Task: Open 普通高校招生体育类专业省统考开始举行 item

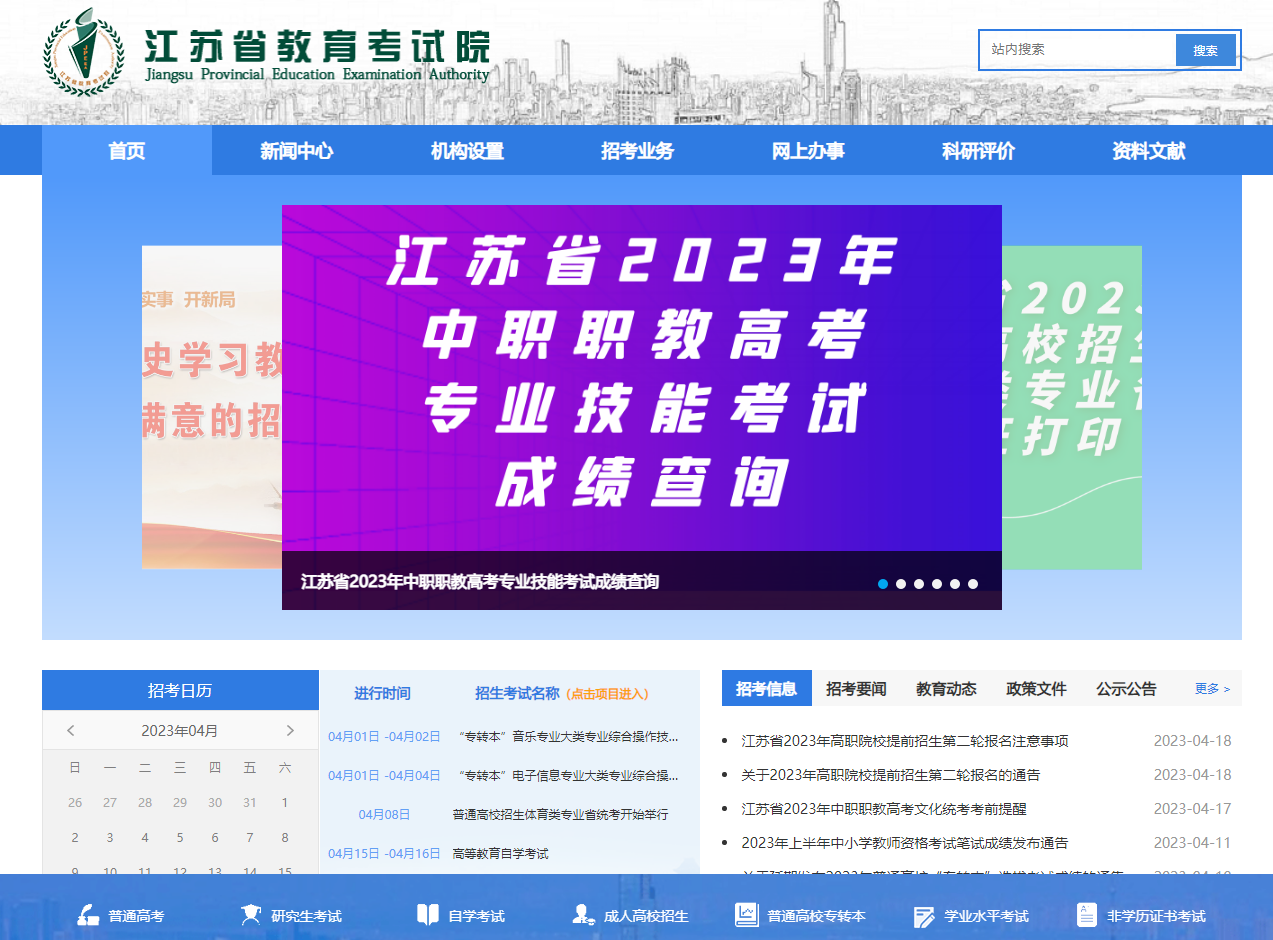Action: click(560, 814)
